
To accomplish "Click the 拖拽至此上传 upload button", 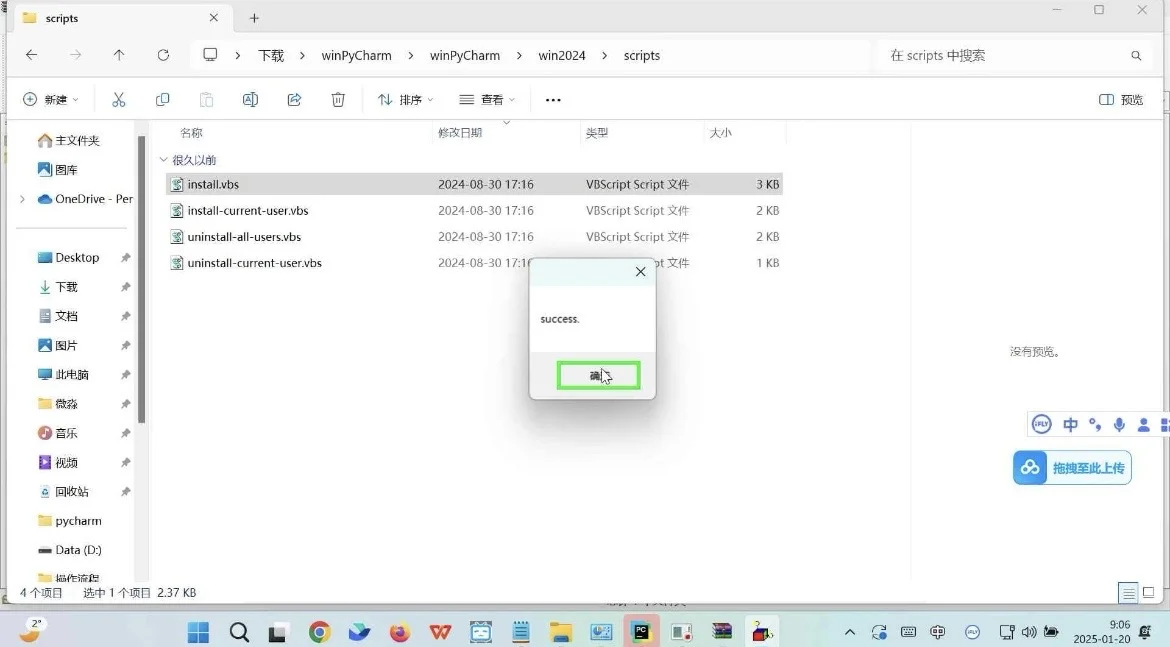I will (x=1071, y=467).
